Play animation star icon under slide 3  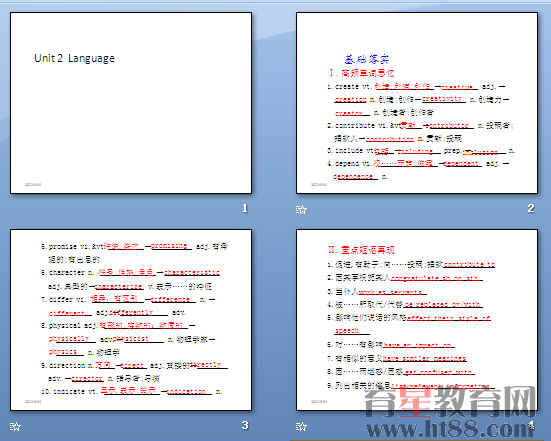coord(15,427)
